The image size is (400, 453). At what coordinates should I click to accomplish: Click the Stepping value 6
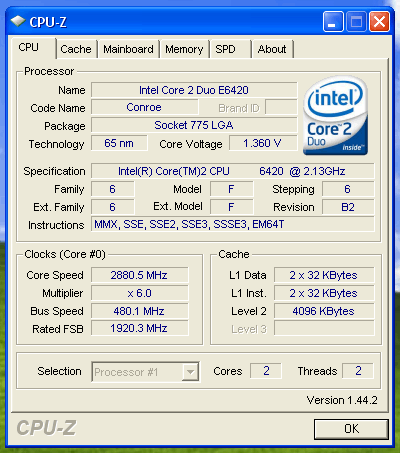click(x=348, y=189)
